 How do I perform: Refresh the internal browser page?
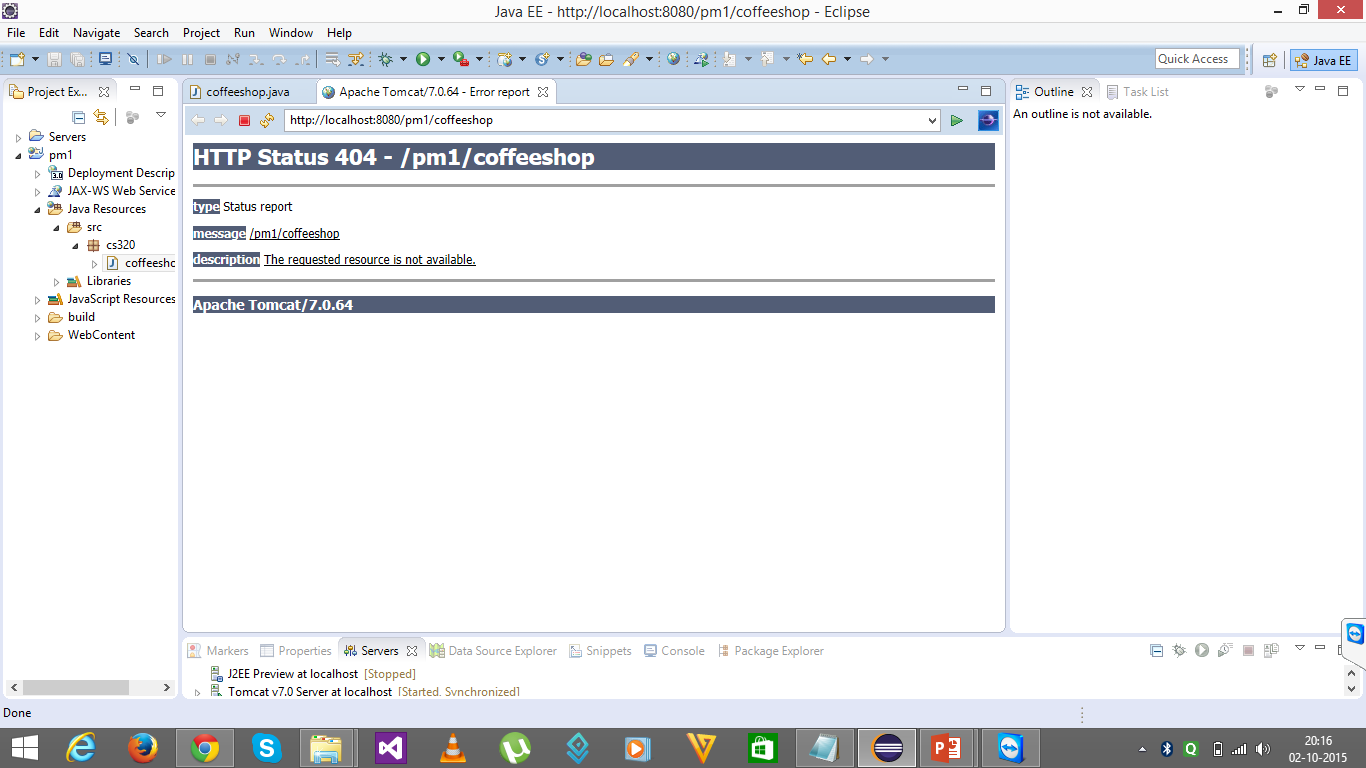pyautogui.click(x=266, y=121)
